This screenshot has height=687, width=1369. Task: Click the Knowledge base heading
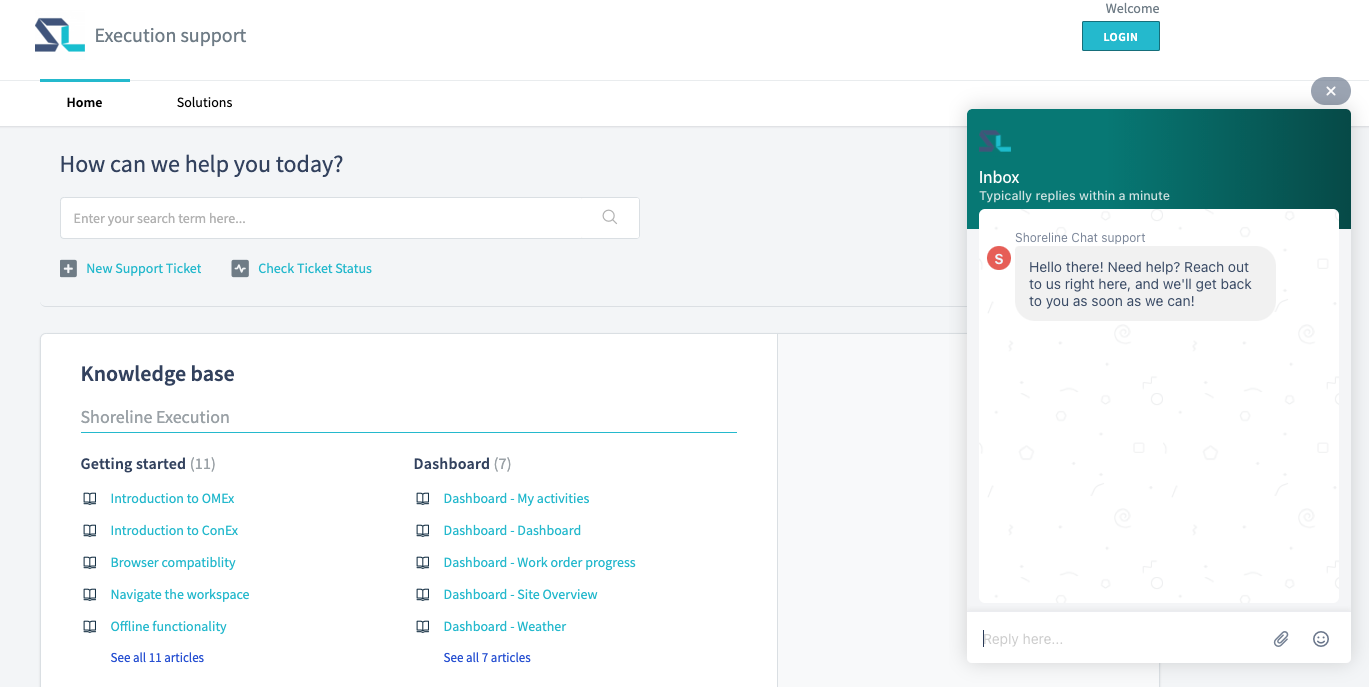[x=157, y=374]
